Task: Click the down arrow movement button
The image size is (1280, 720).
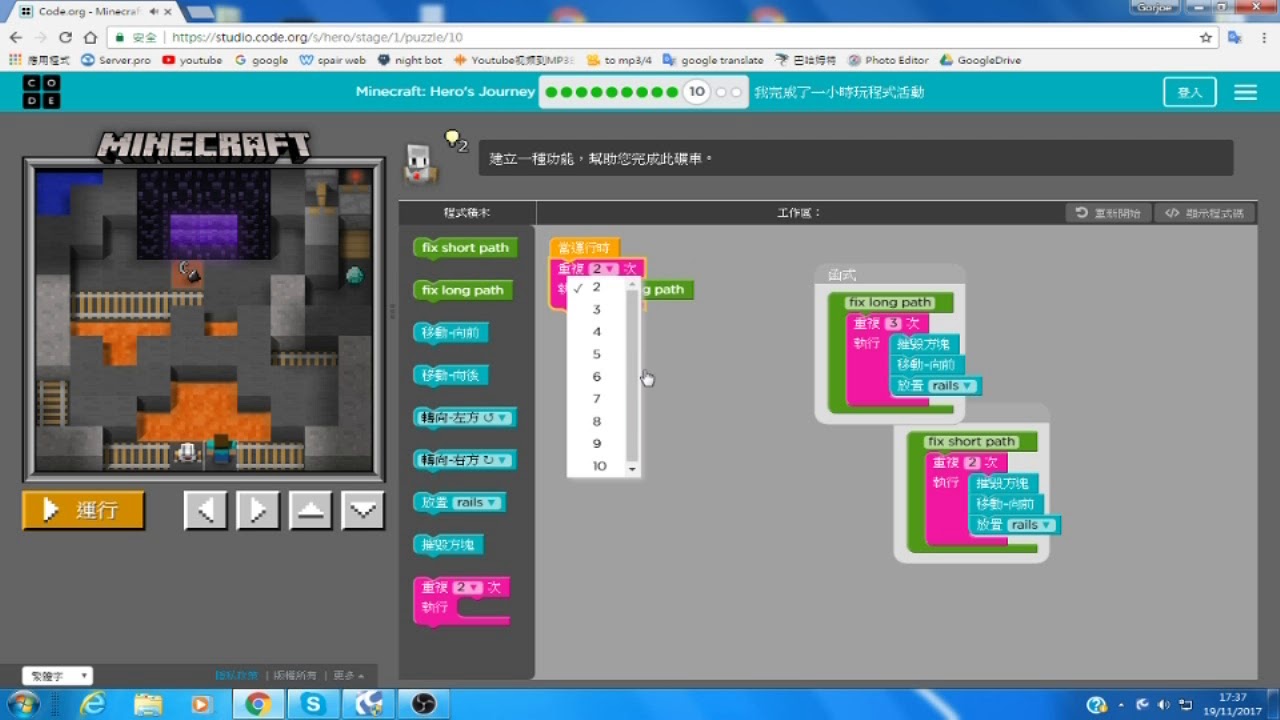Action: [x=363, y=510]
